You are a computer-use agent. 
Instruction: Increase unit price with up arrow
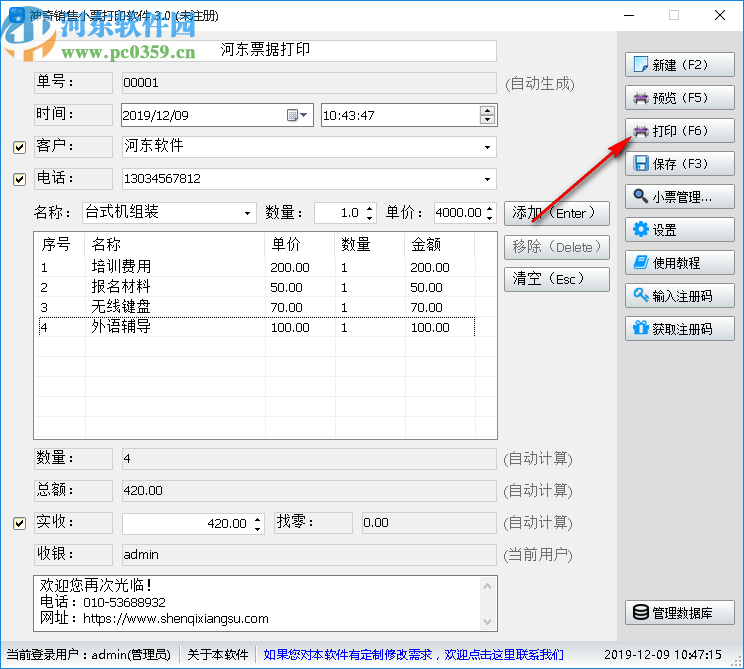[x=490, y=208]
